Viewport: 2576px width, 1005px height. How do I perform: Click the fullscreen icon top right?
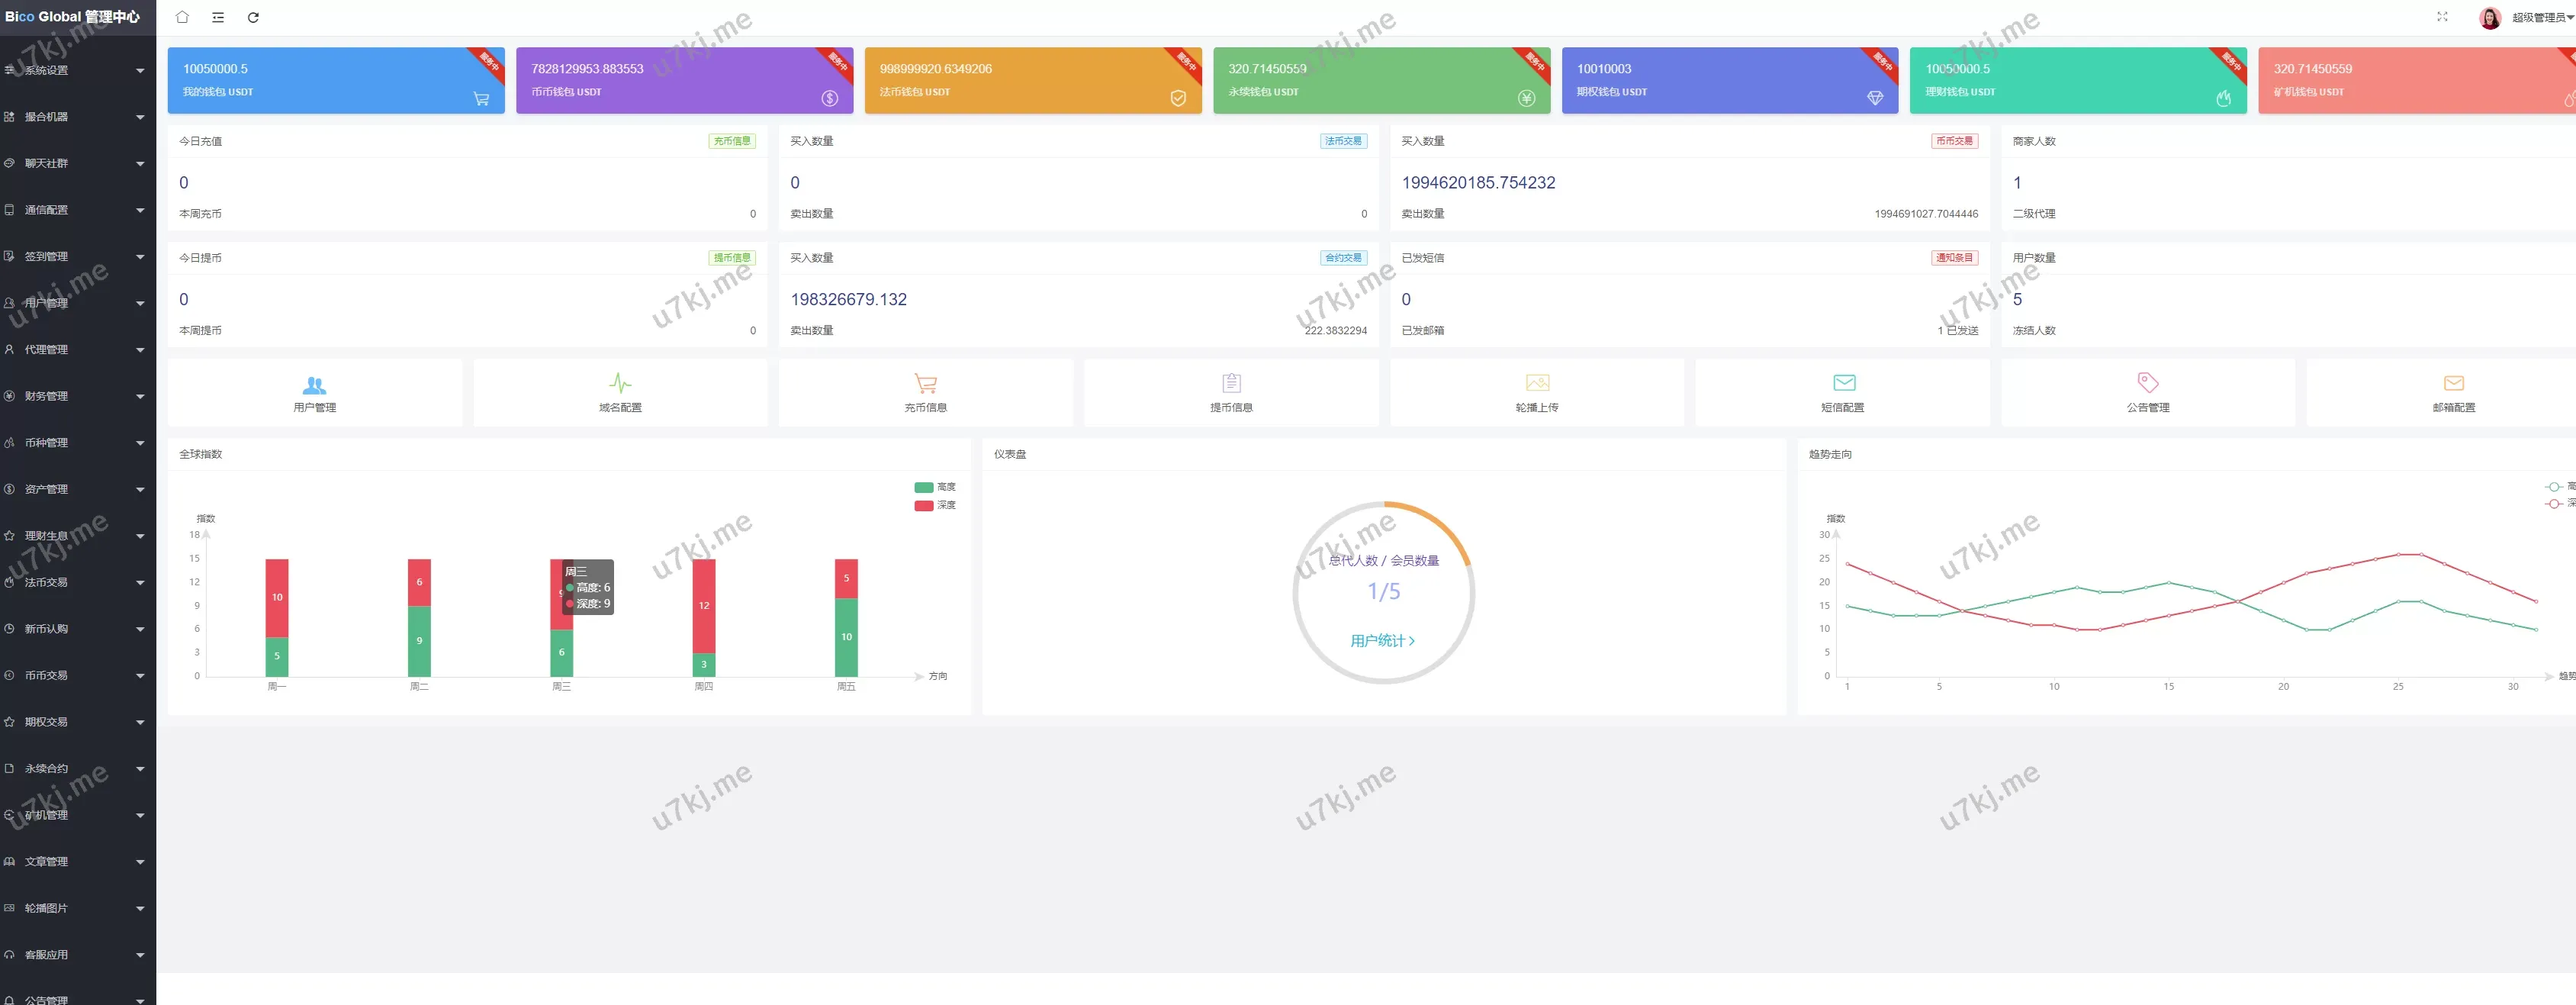click(x=2442, y=17)
